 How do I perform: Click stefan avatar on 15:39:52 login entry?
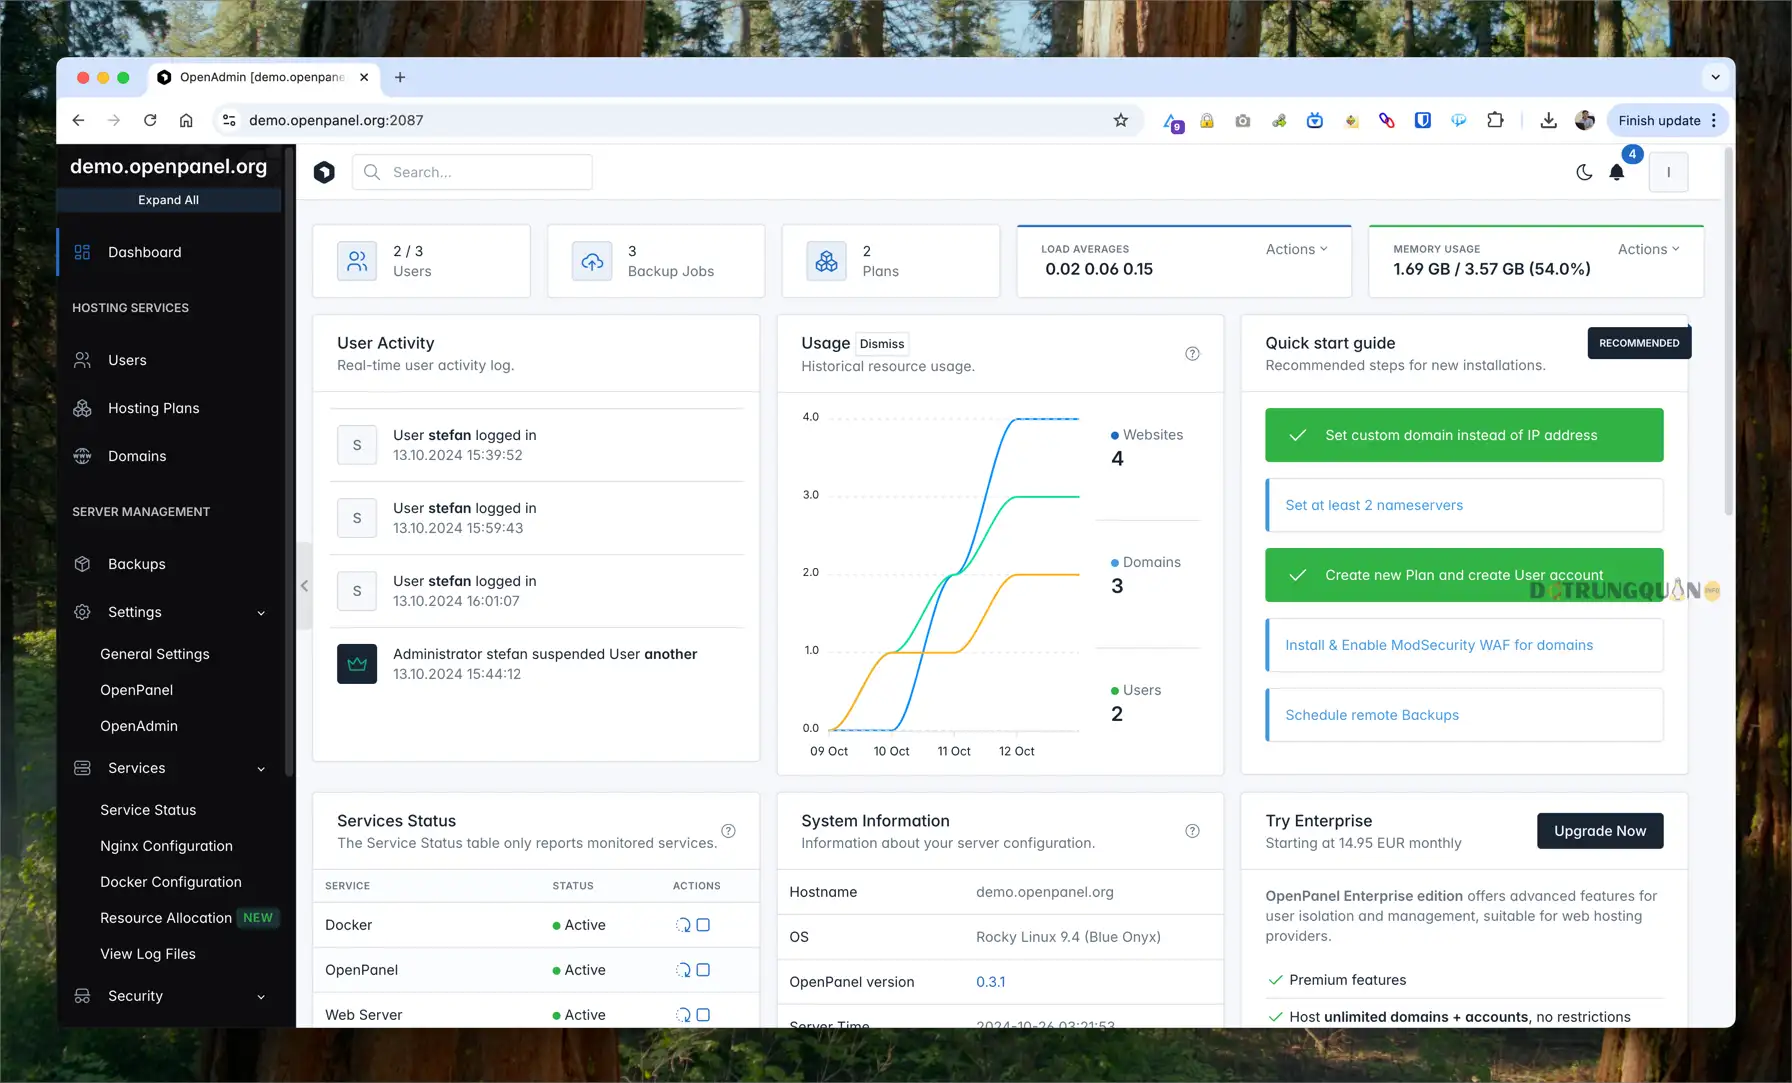tap(357, 445)
